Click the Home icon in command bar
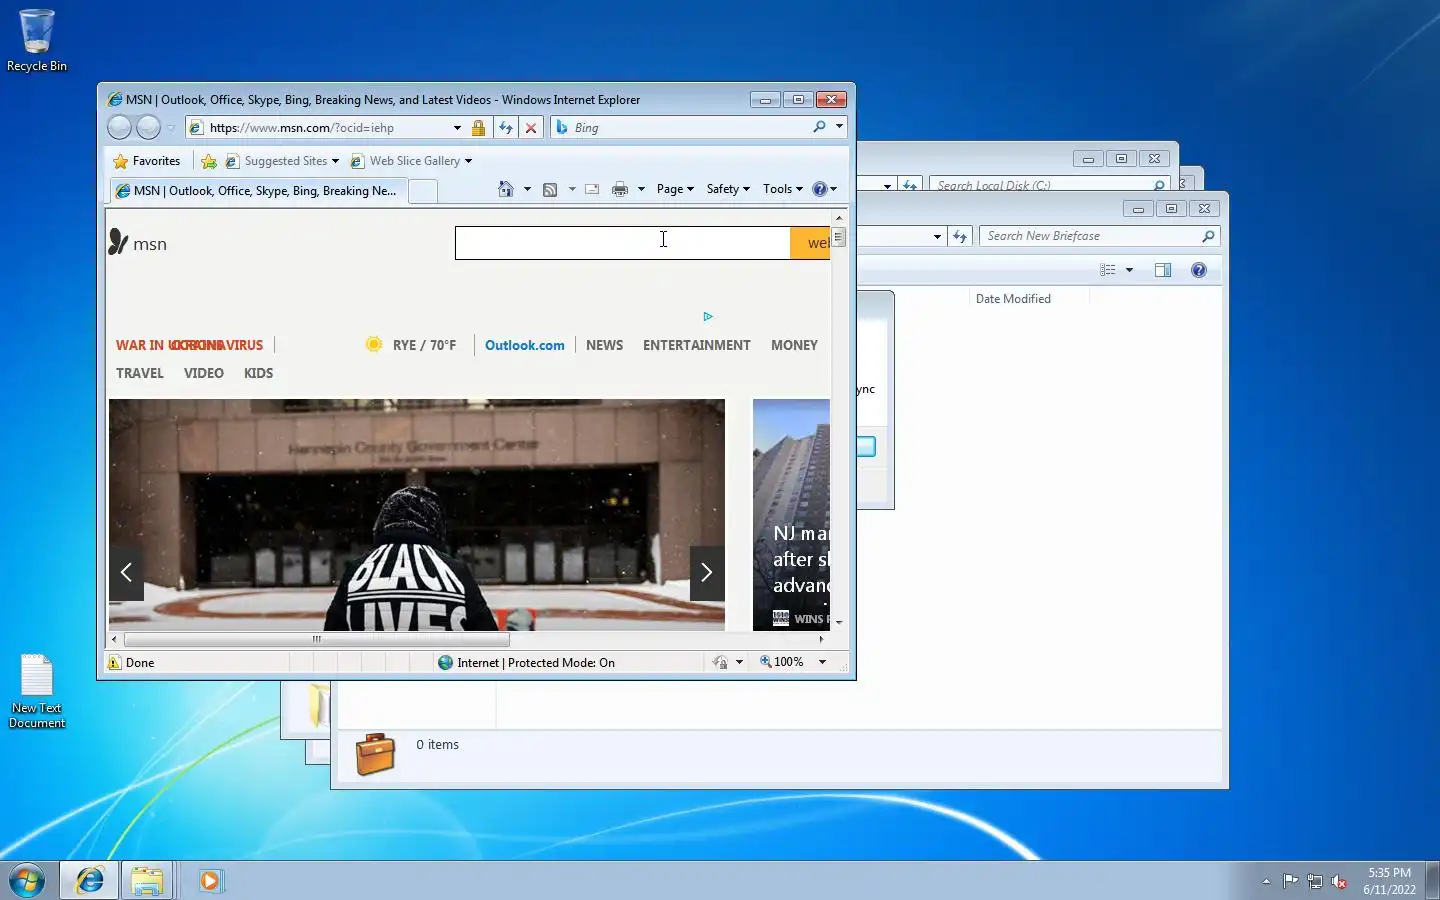1440x900 pixels. click(506, 189)
